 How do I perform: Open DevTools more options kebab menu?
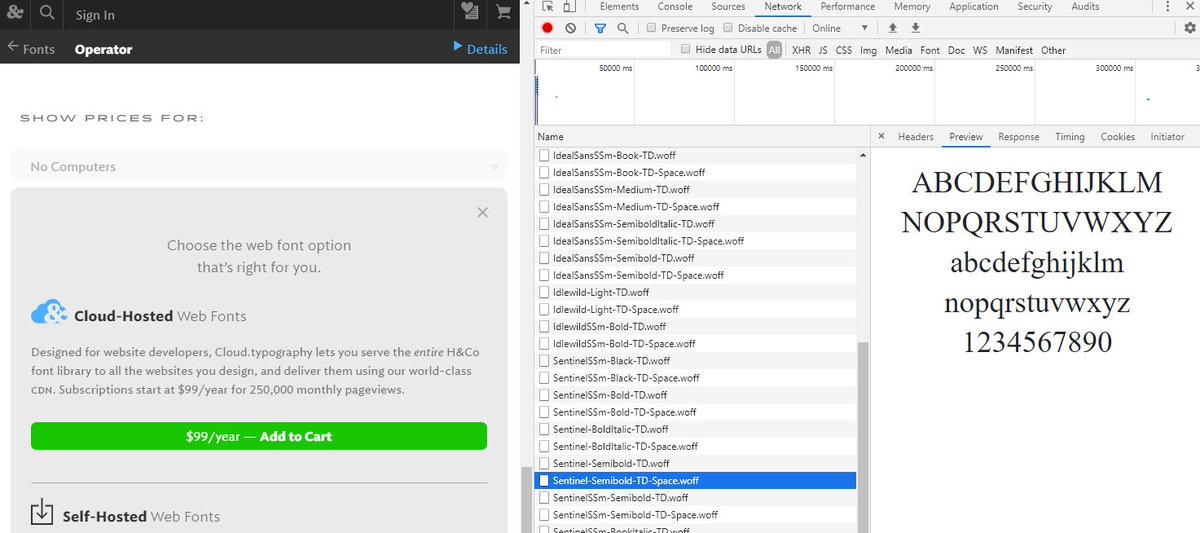click(1167, 7)
